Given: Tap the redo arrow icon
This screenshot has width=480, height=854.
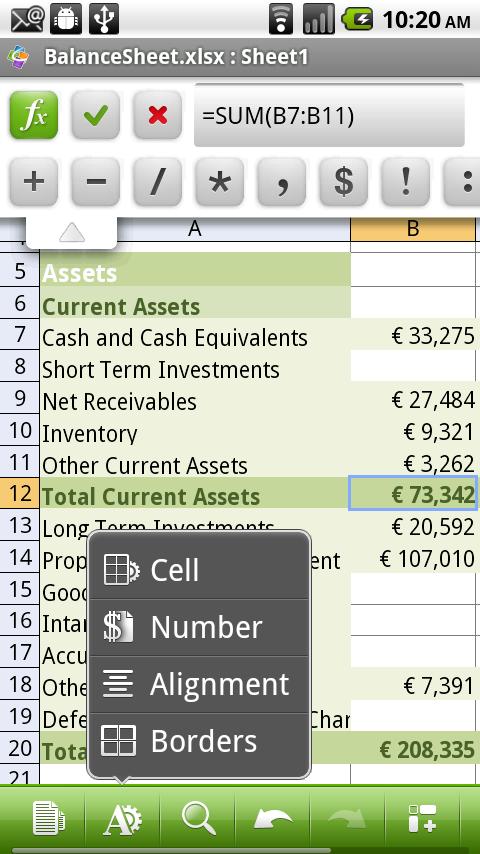Looking at the screenshot, I should tap(348, 818).
